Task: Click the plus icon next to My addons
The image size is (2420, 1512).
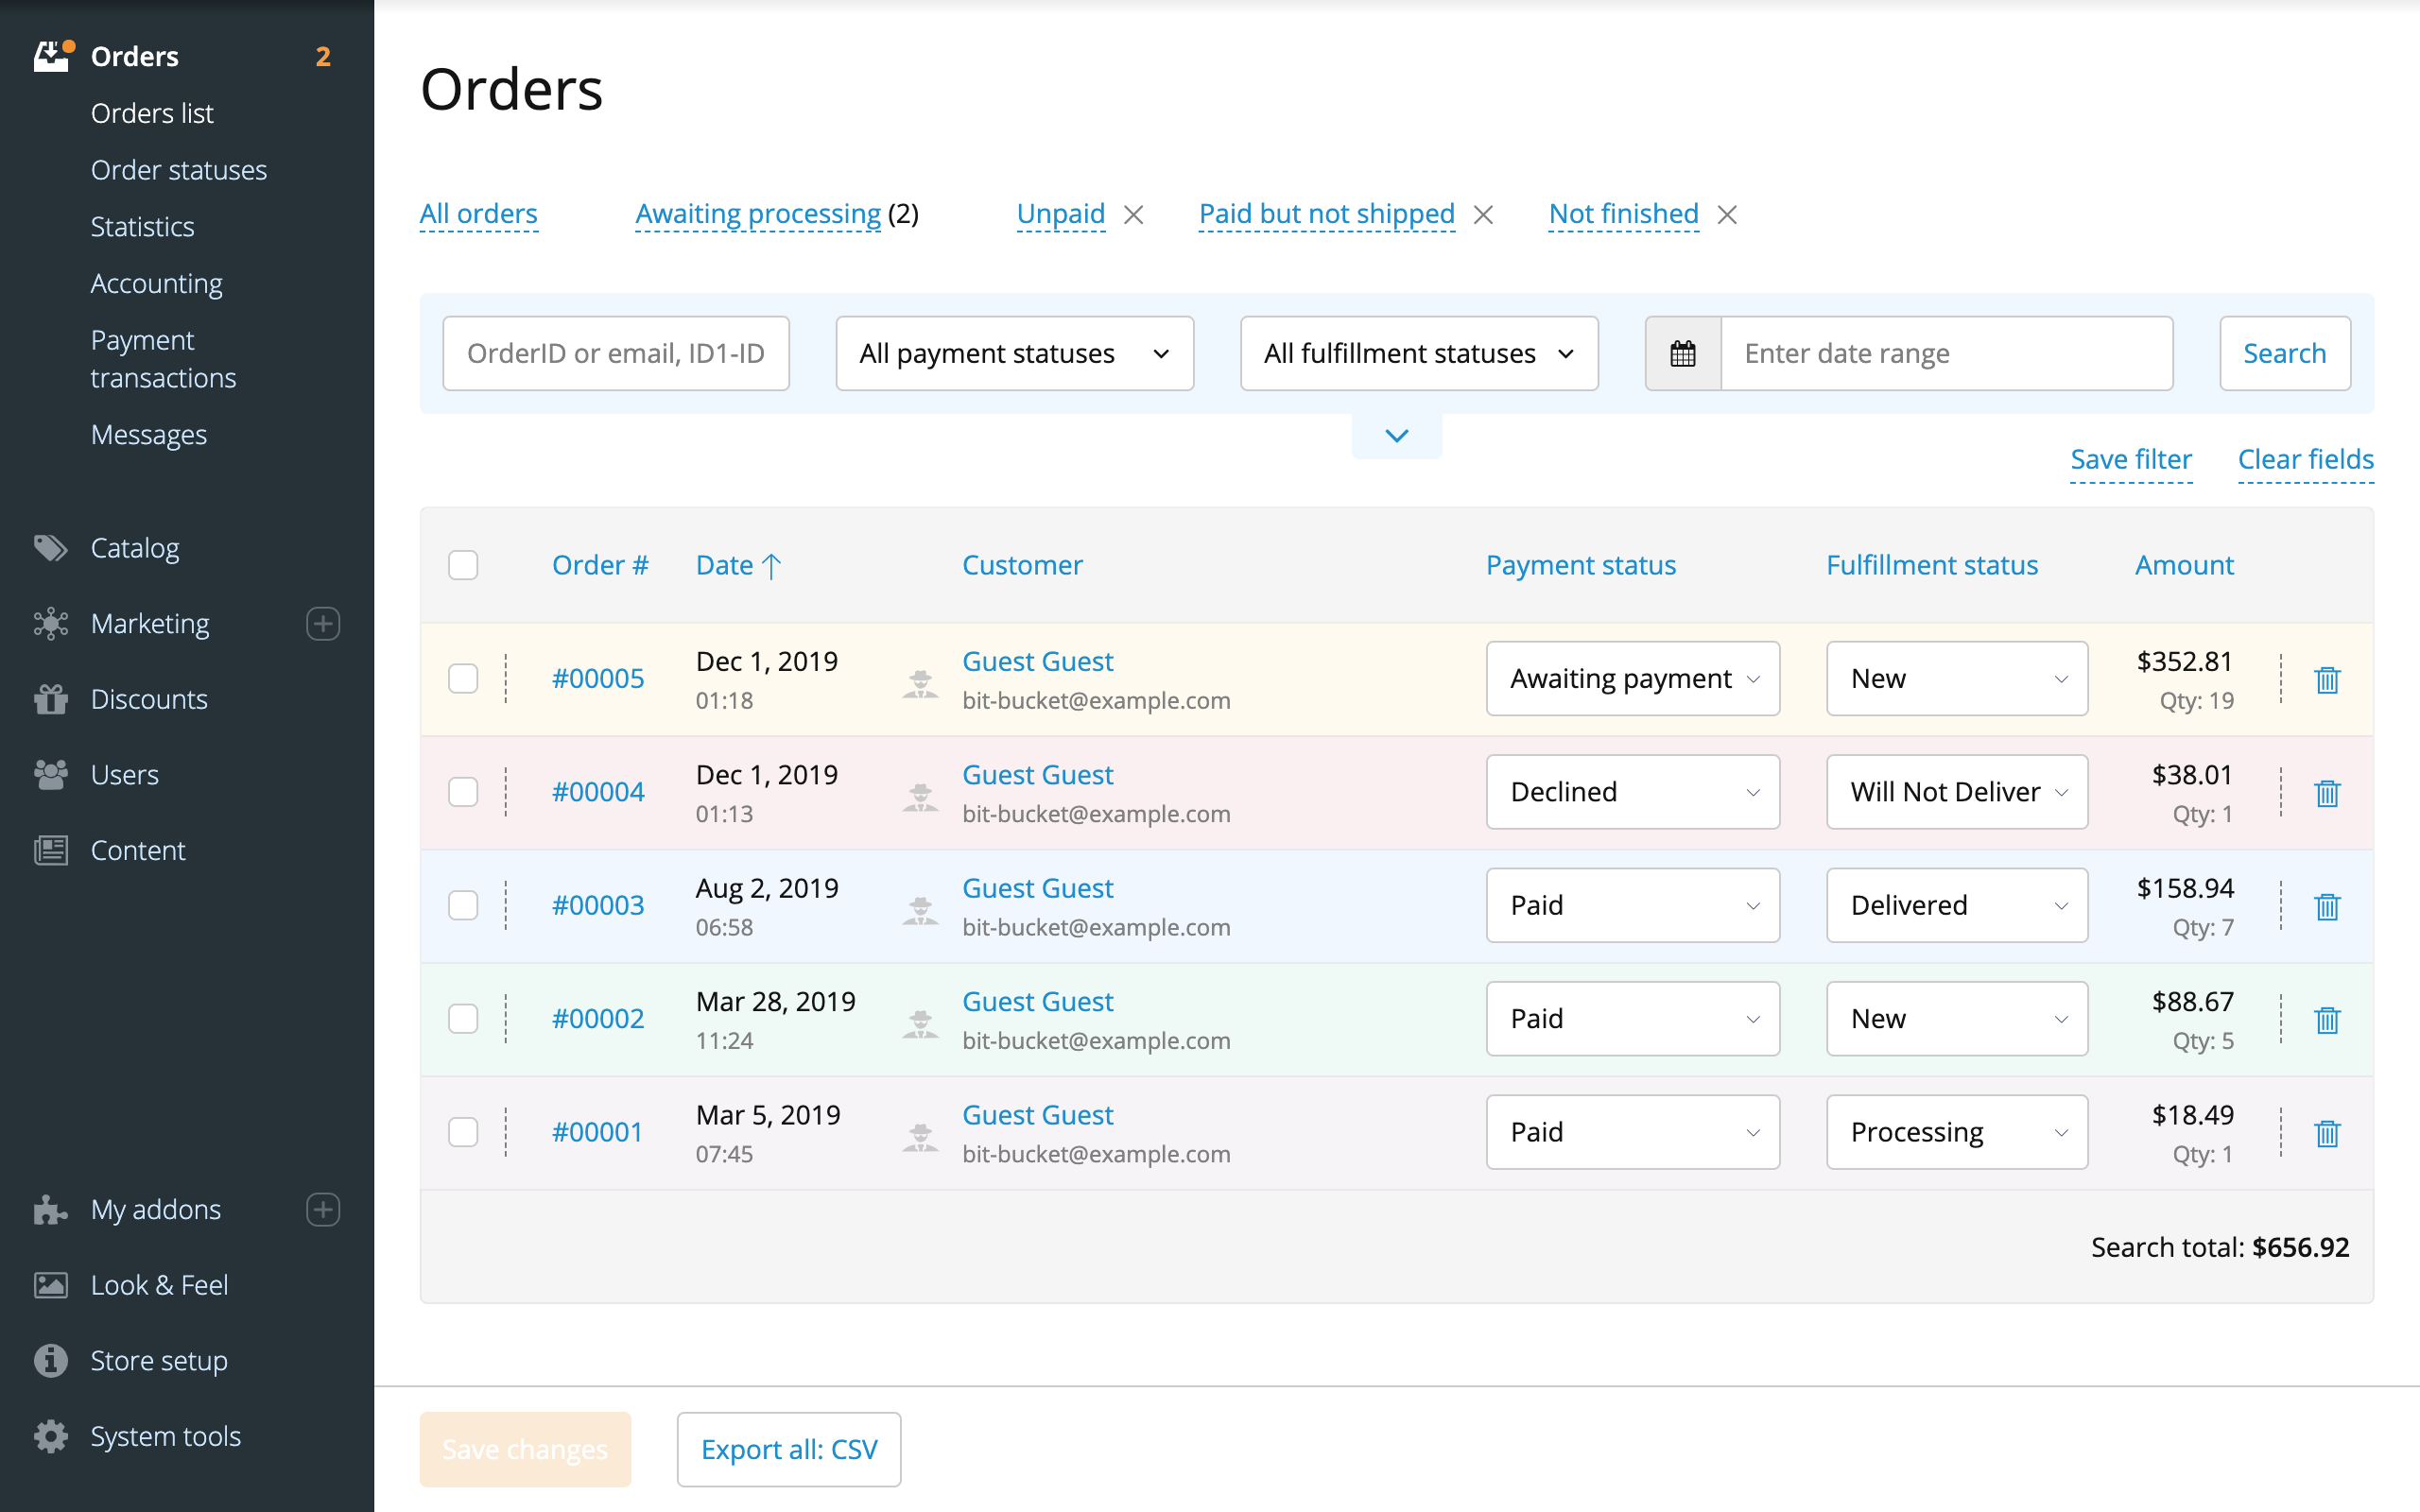Action: click(322, 1210)
